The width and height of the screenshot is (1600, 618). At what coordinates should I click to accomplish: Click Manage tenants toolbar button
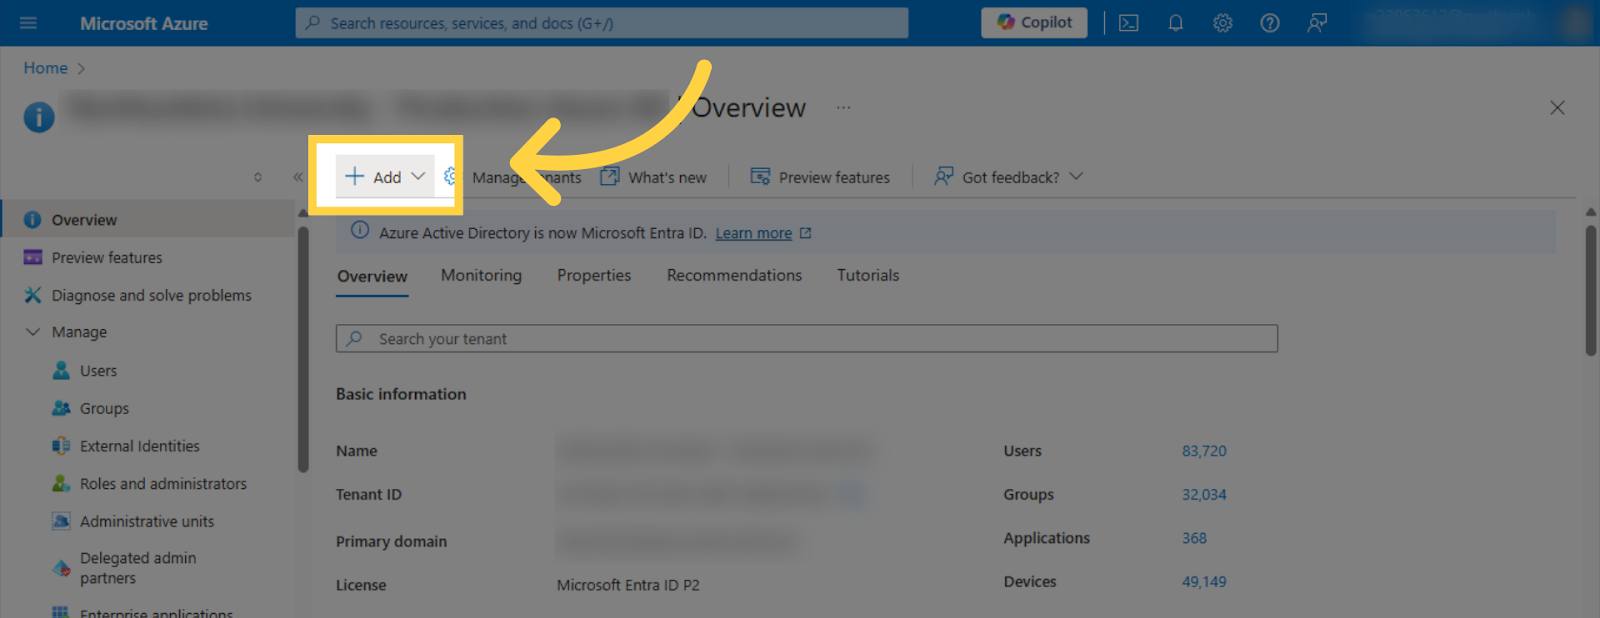coord(512,177)
